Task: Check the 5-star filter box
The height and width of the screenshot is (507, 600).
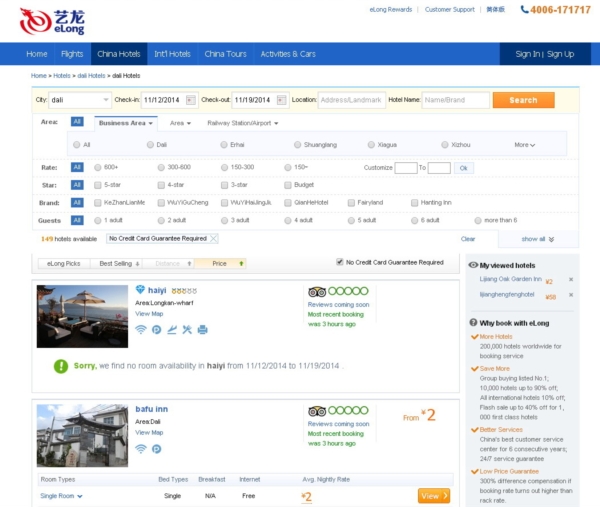Action: tap(98, 185)
